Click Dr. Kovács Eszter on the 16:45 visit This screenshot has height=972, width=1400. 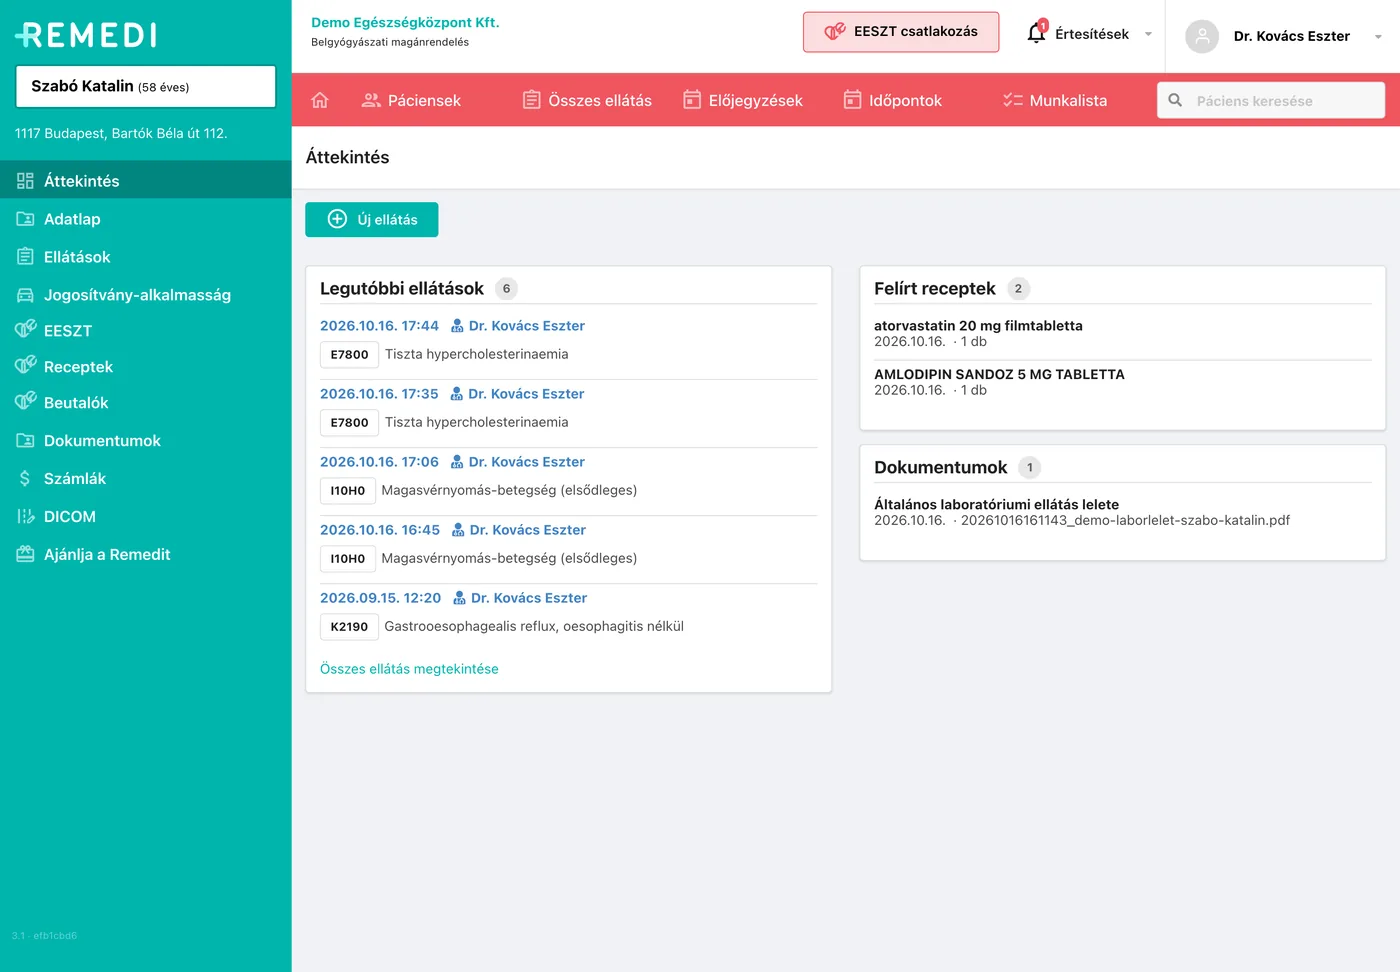coord(528,530)
